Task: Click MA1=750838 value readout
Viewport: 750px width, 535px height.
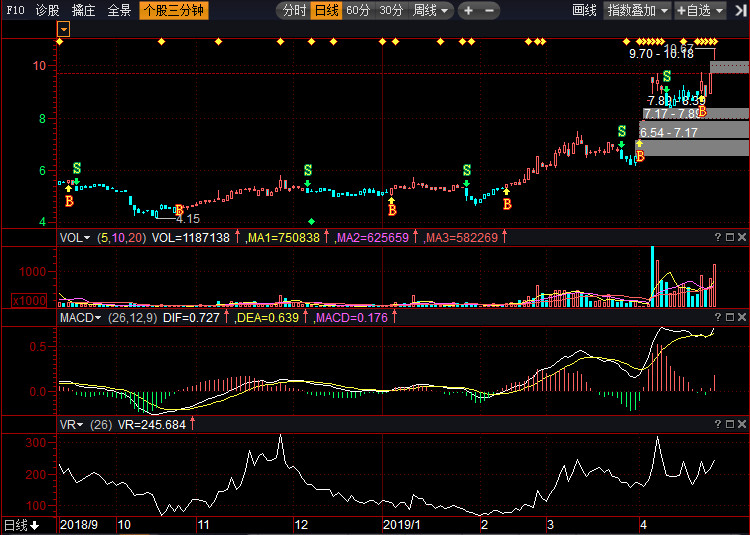Action: click(284, 238)
